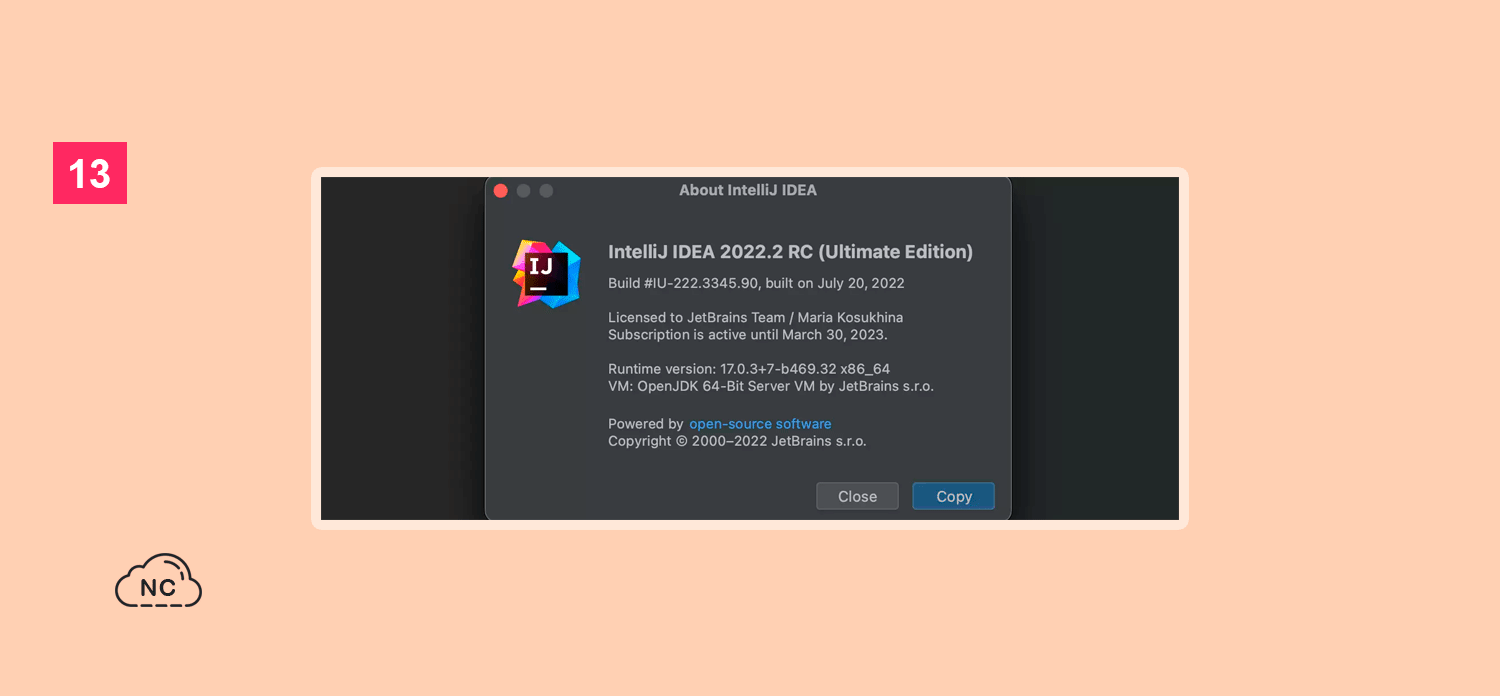Viewport: 1500px width, 696px height.
Task: Click the Copyright 2000–2022 JetBrains line
Action: (x=737, y=441)
